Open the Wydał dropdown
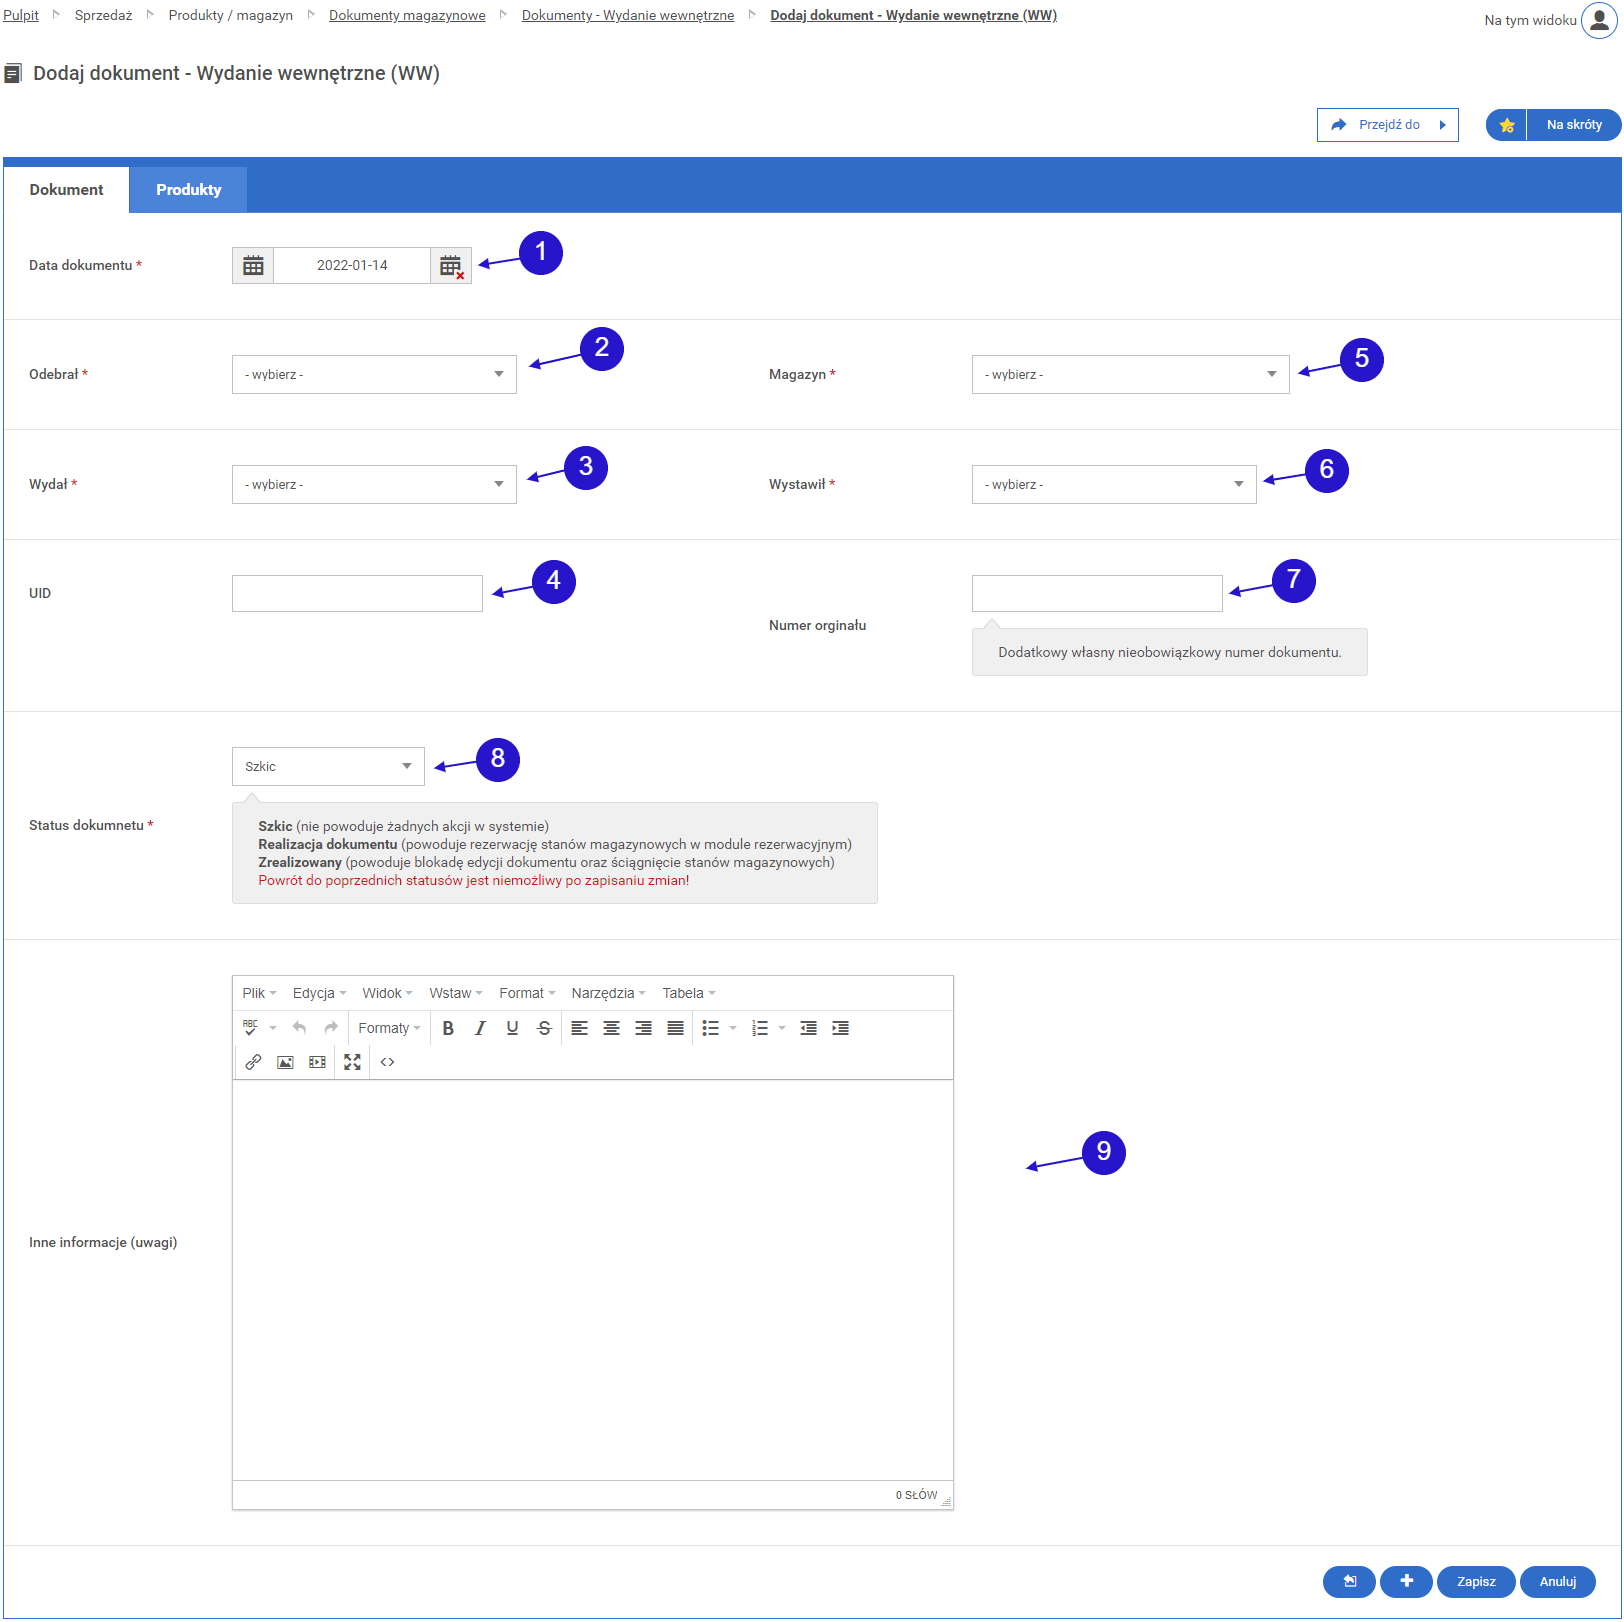 tap(374, 485)
